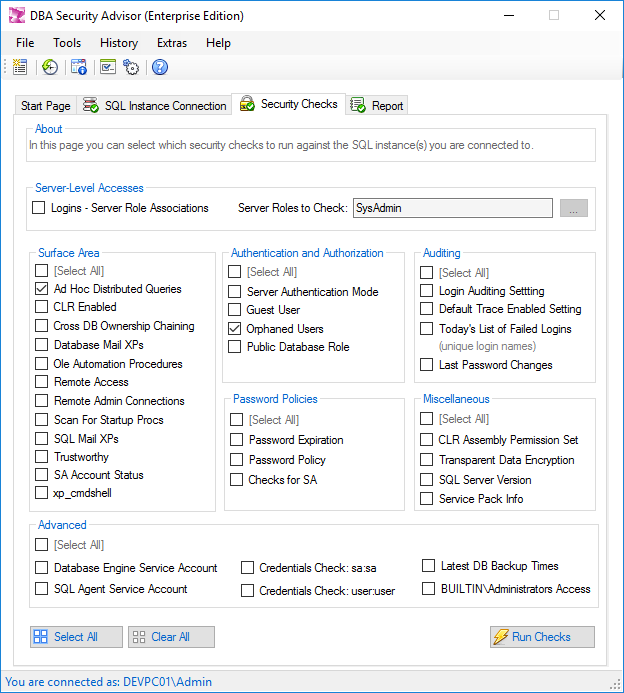Click the Select All button at bottom
The height and width of the screenshot is (693, 624).
[x=76, y=637]
